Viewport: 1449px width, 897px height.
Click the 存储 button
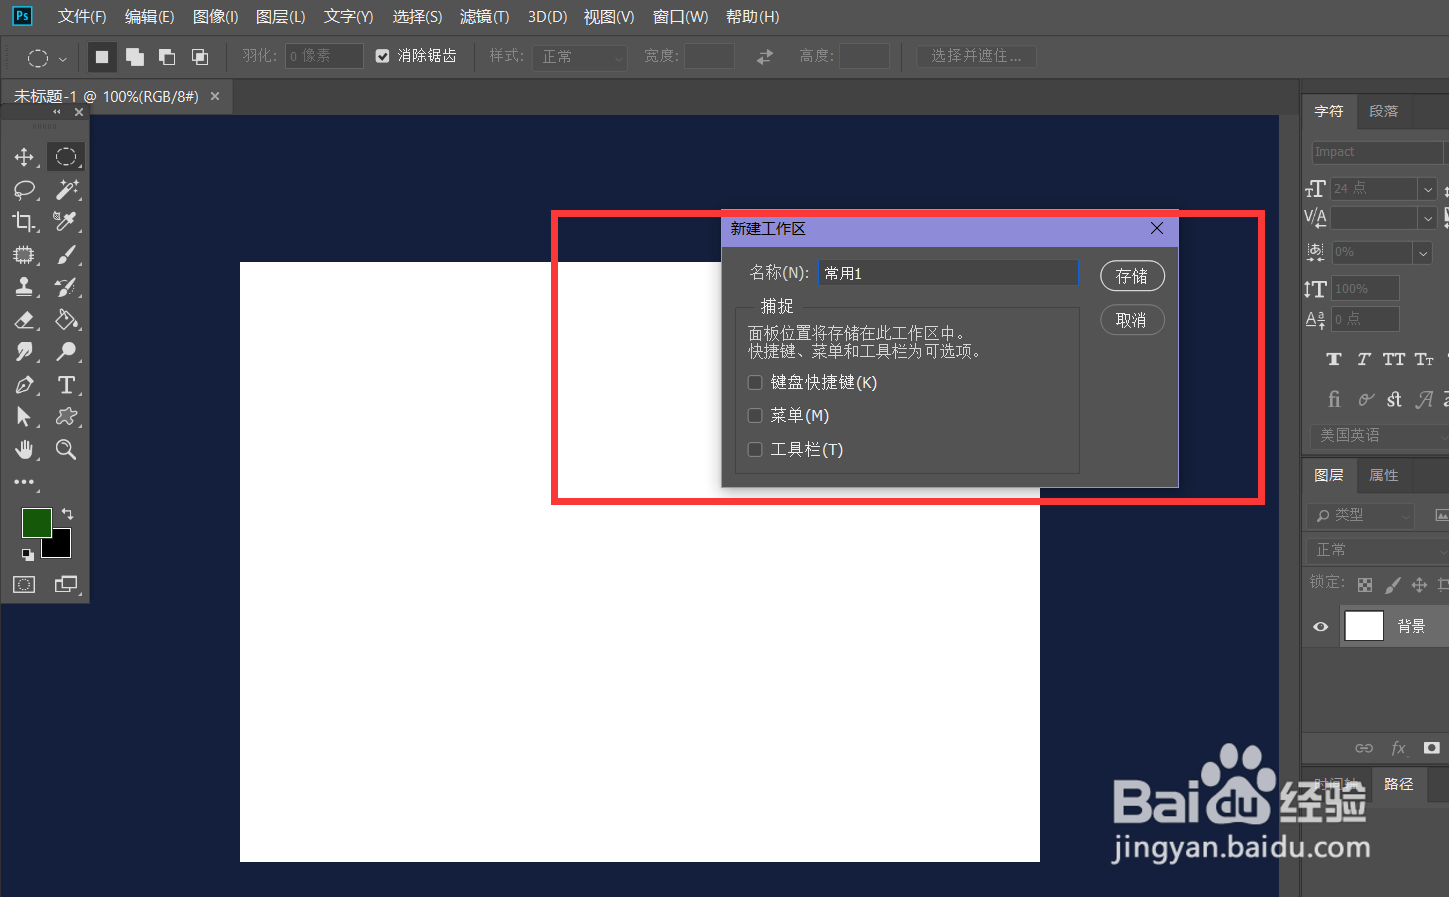[1132, 276]
